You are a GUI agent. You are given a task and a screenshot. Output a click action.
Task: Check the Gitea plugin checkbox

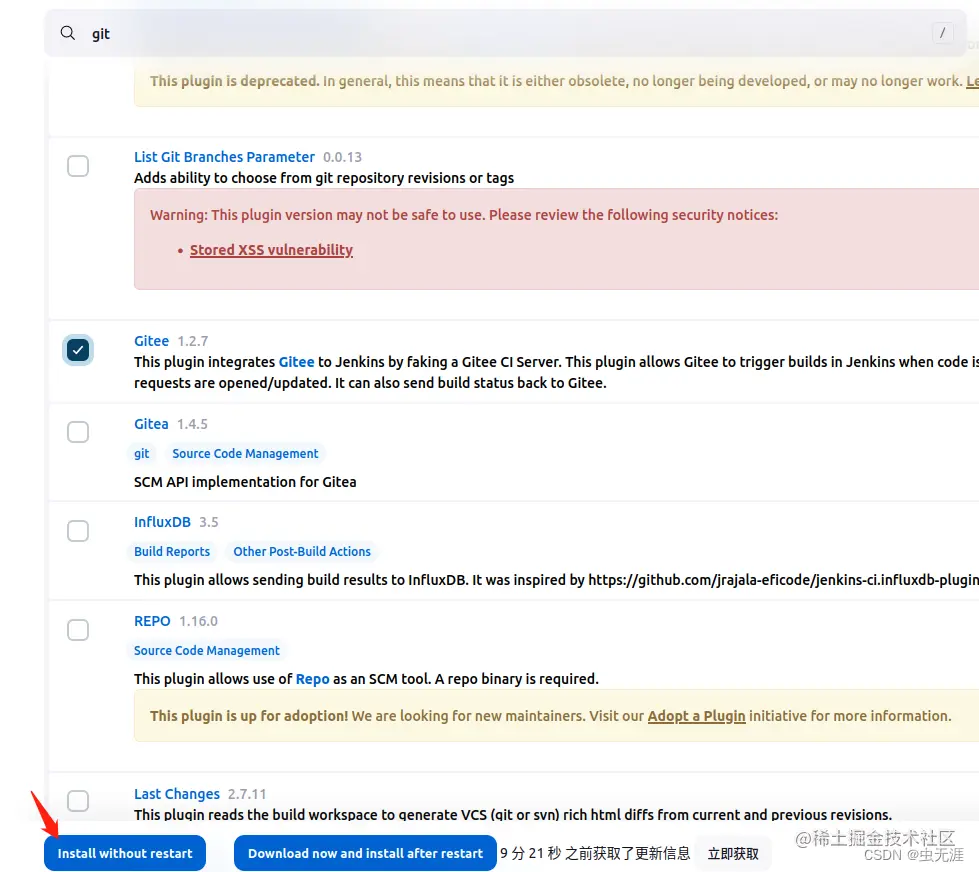pos(78,432)
